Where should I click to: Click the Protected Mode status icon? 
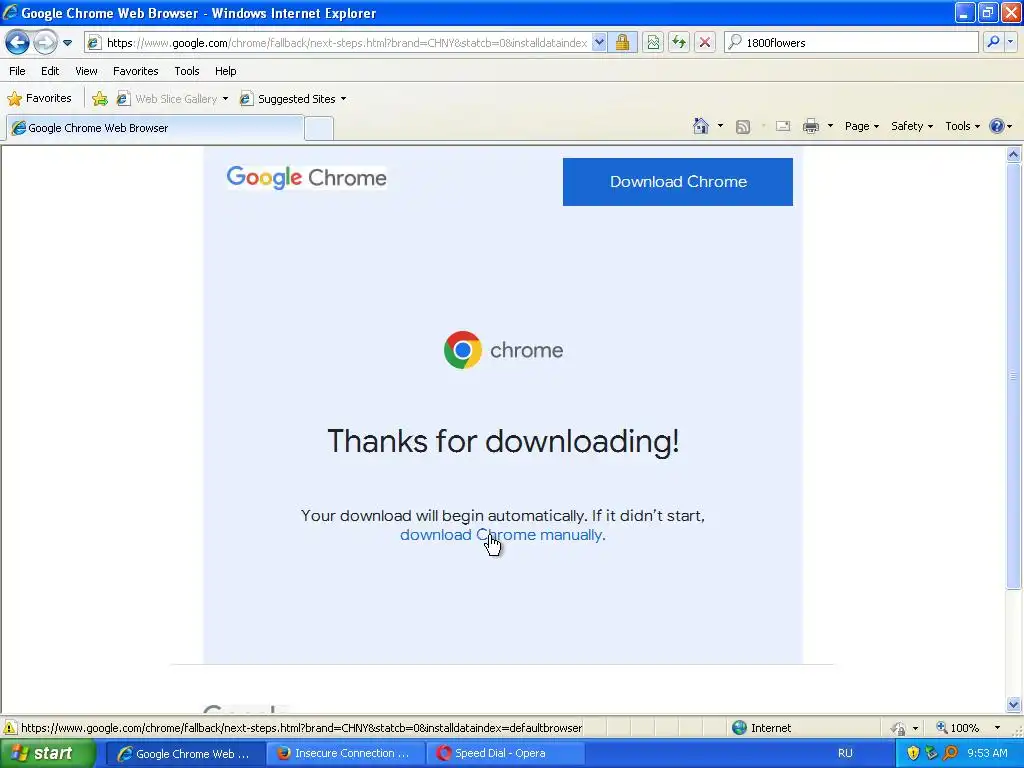[899, 728]
